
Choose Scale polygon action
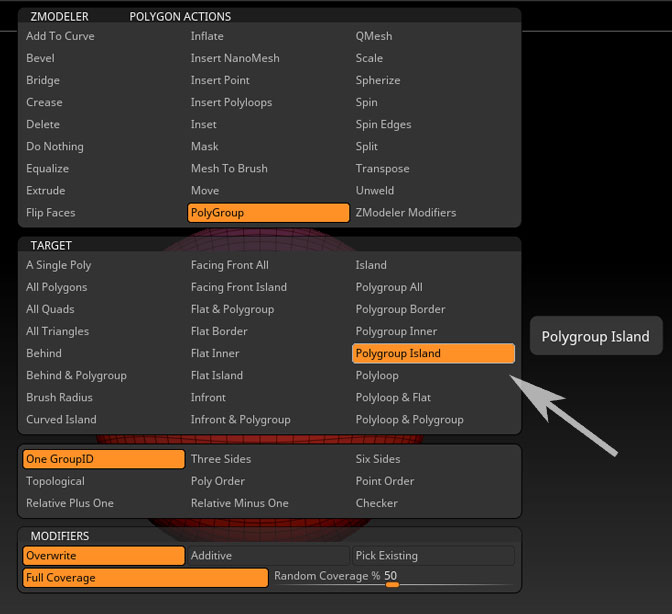369,58
